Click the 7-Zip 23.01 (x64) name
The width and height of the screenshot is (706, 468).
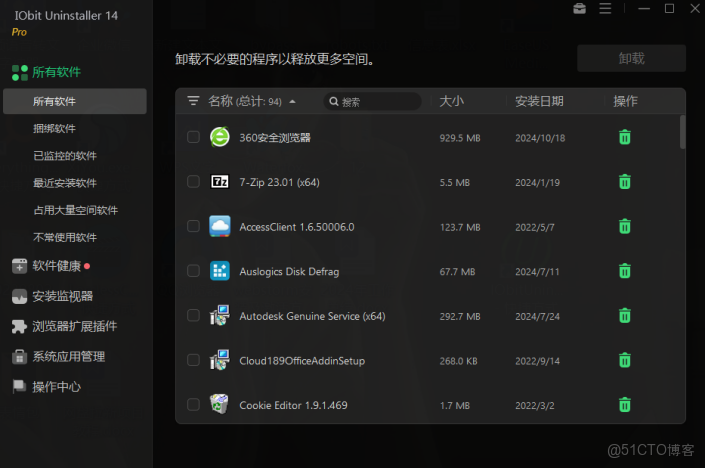click(279, 182)
